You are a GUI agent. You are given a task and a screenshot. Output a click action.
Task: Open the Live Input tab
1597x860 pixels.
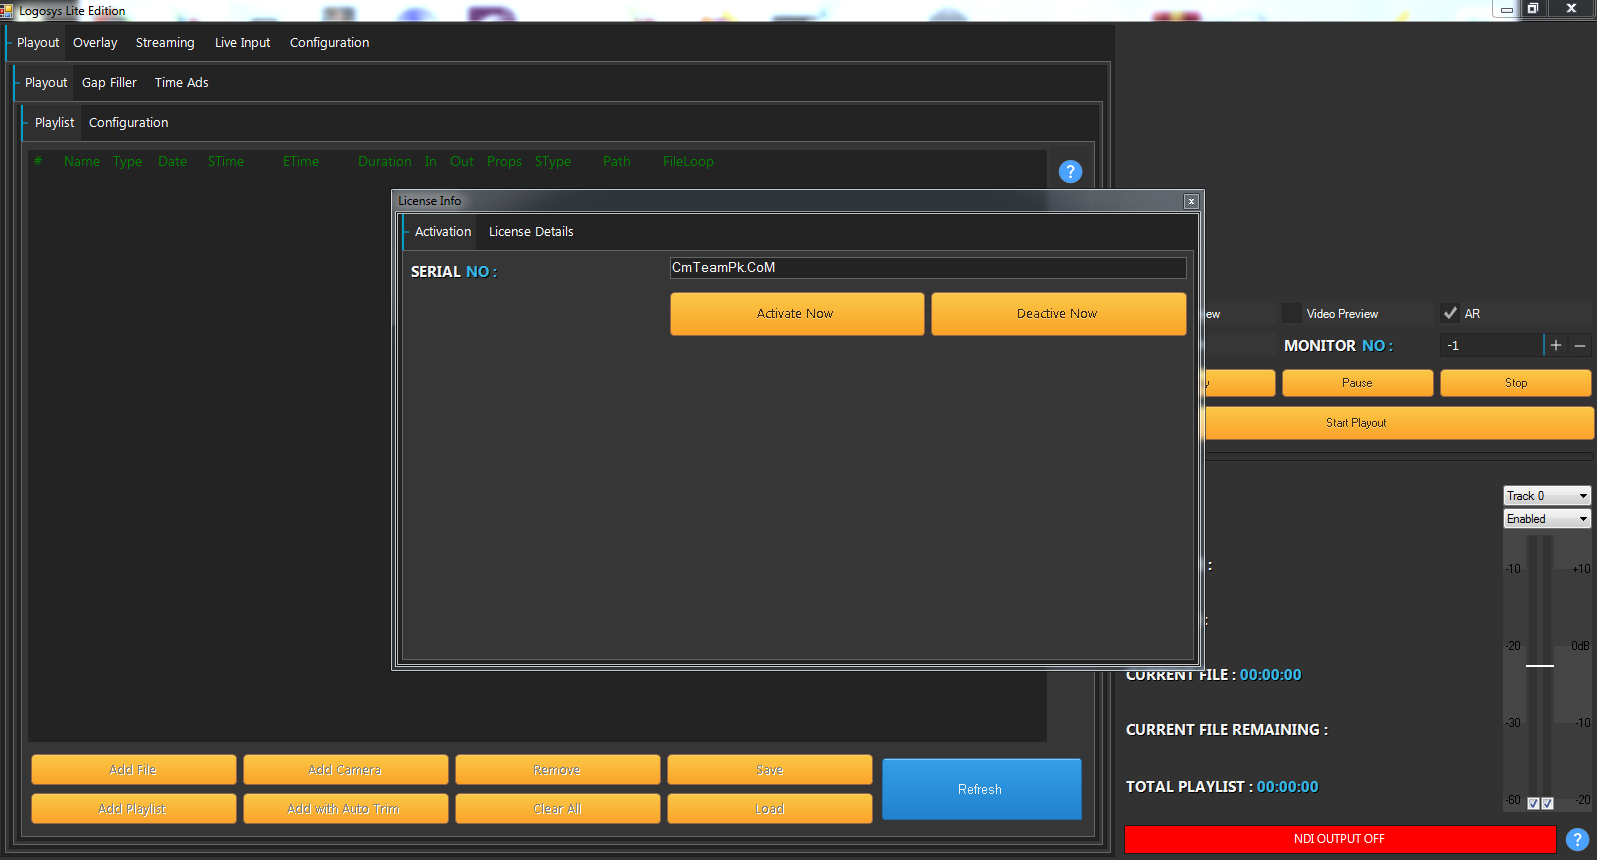[242, 43]
